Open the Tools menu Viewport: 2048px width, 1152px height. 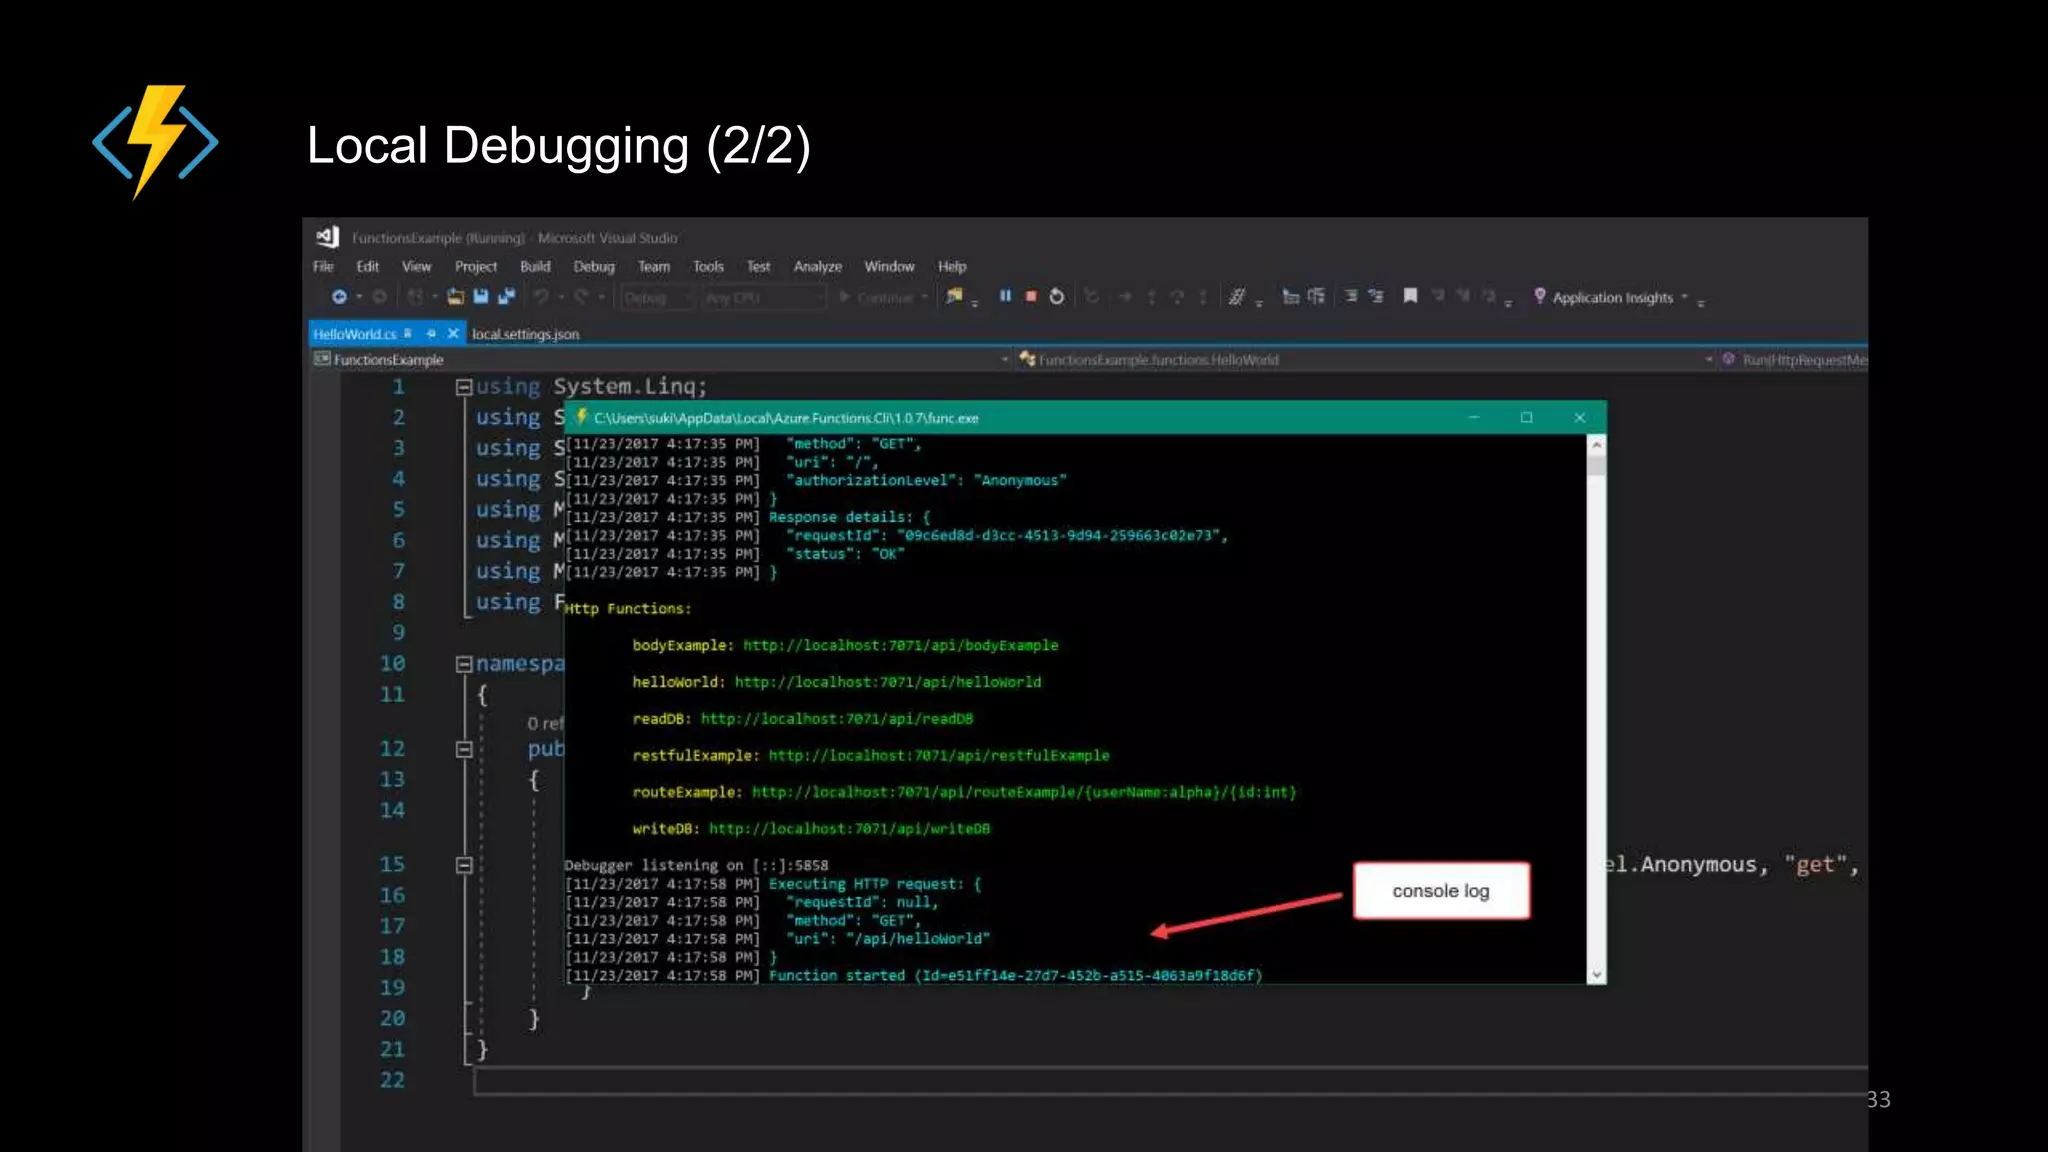tap(708, 267)
